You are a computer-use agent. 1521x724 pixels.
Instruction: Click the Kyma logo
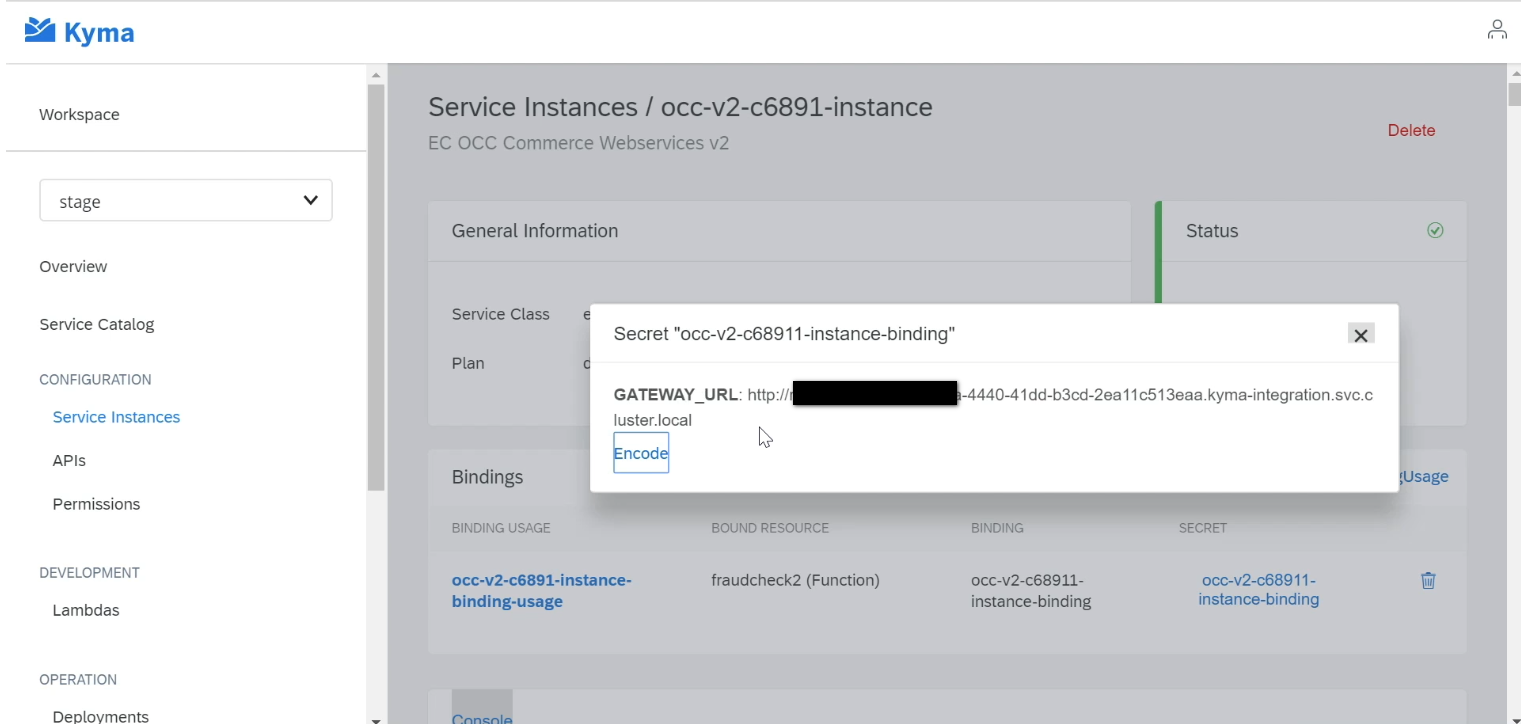pos(79,32)
